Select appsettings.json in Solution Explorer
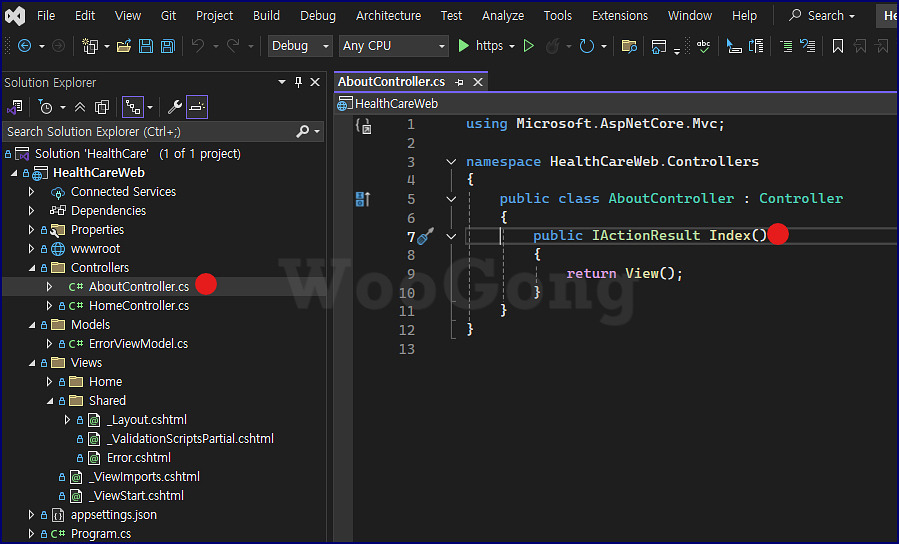 pyautogui.click(x=114, y=515)
